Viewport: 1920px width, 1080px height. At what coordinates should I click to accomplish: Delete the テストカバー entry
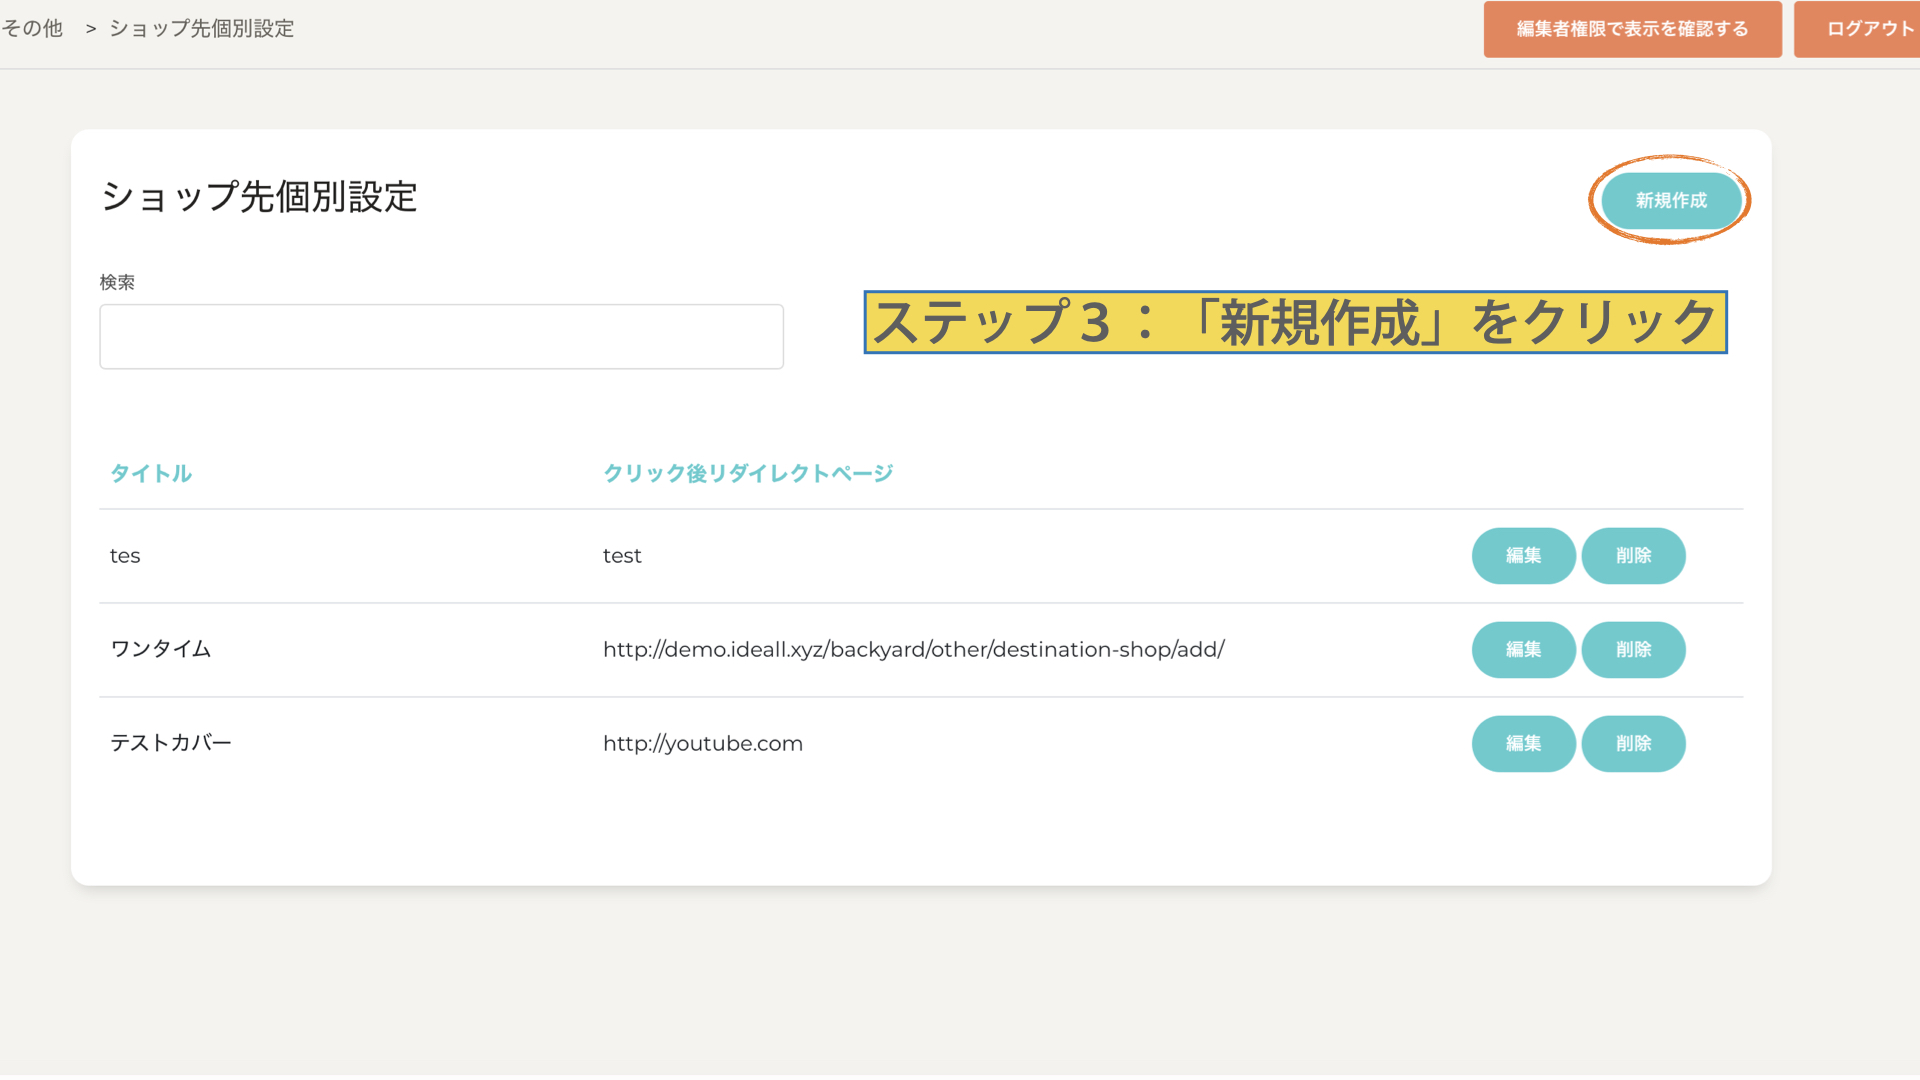coord(1633,744)
